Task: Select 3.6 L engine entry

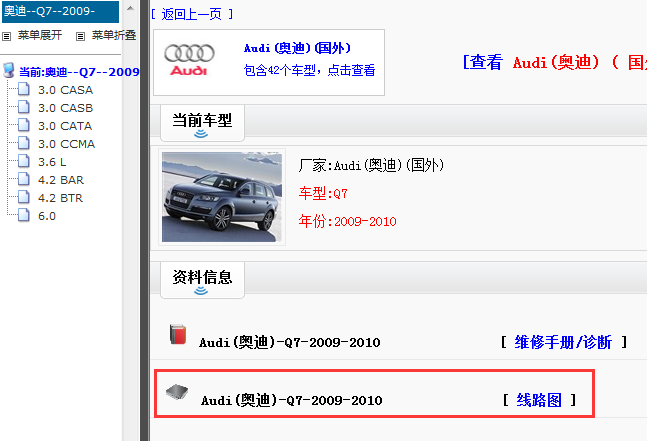Action: 52,162
